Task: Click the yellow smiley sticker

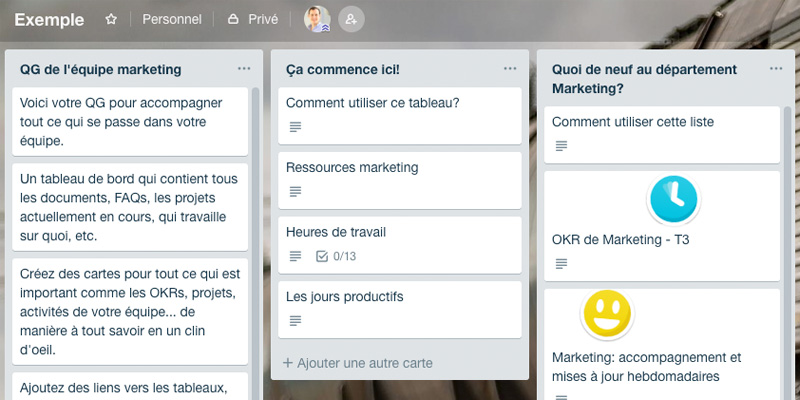Action: (607, 315)
